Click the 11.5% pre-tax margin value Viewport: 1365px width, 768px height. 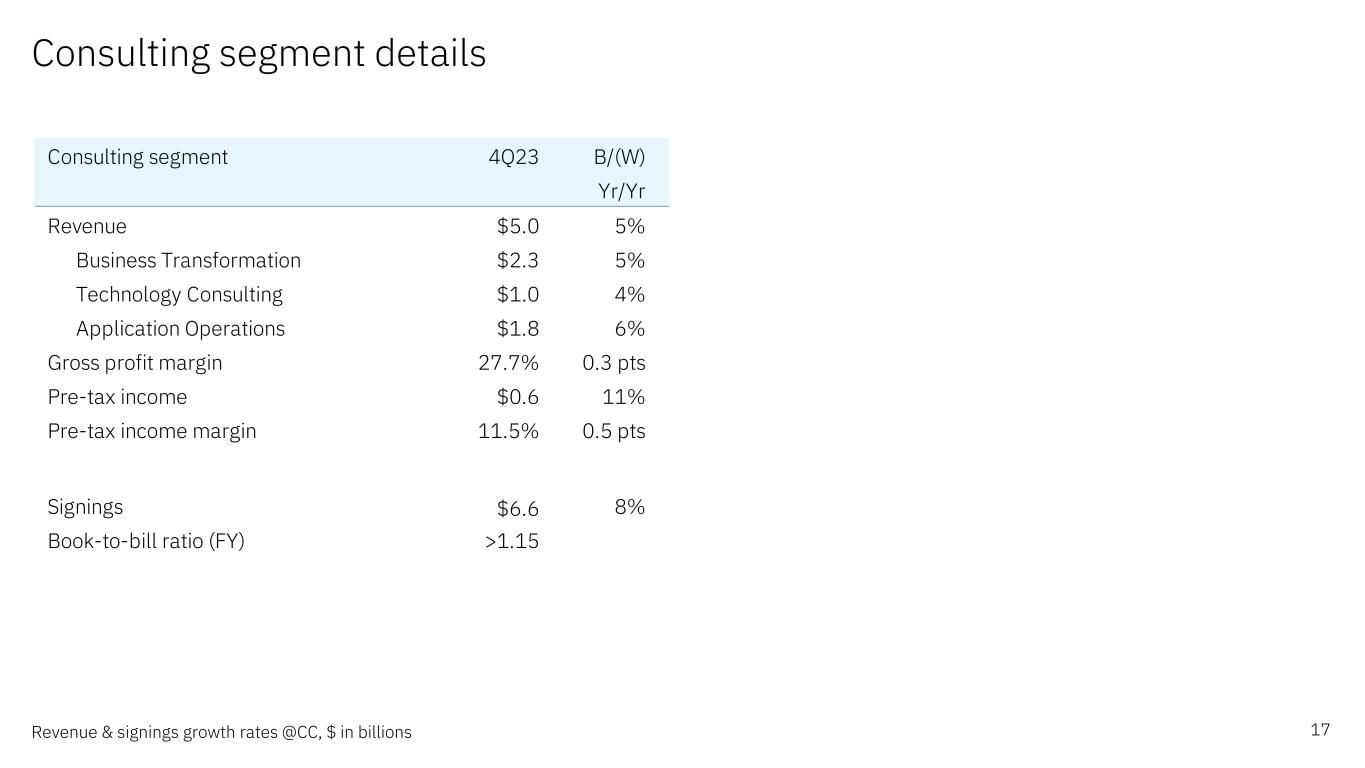point(508,430)
